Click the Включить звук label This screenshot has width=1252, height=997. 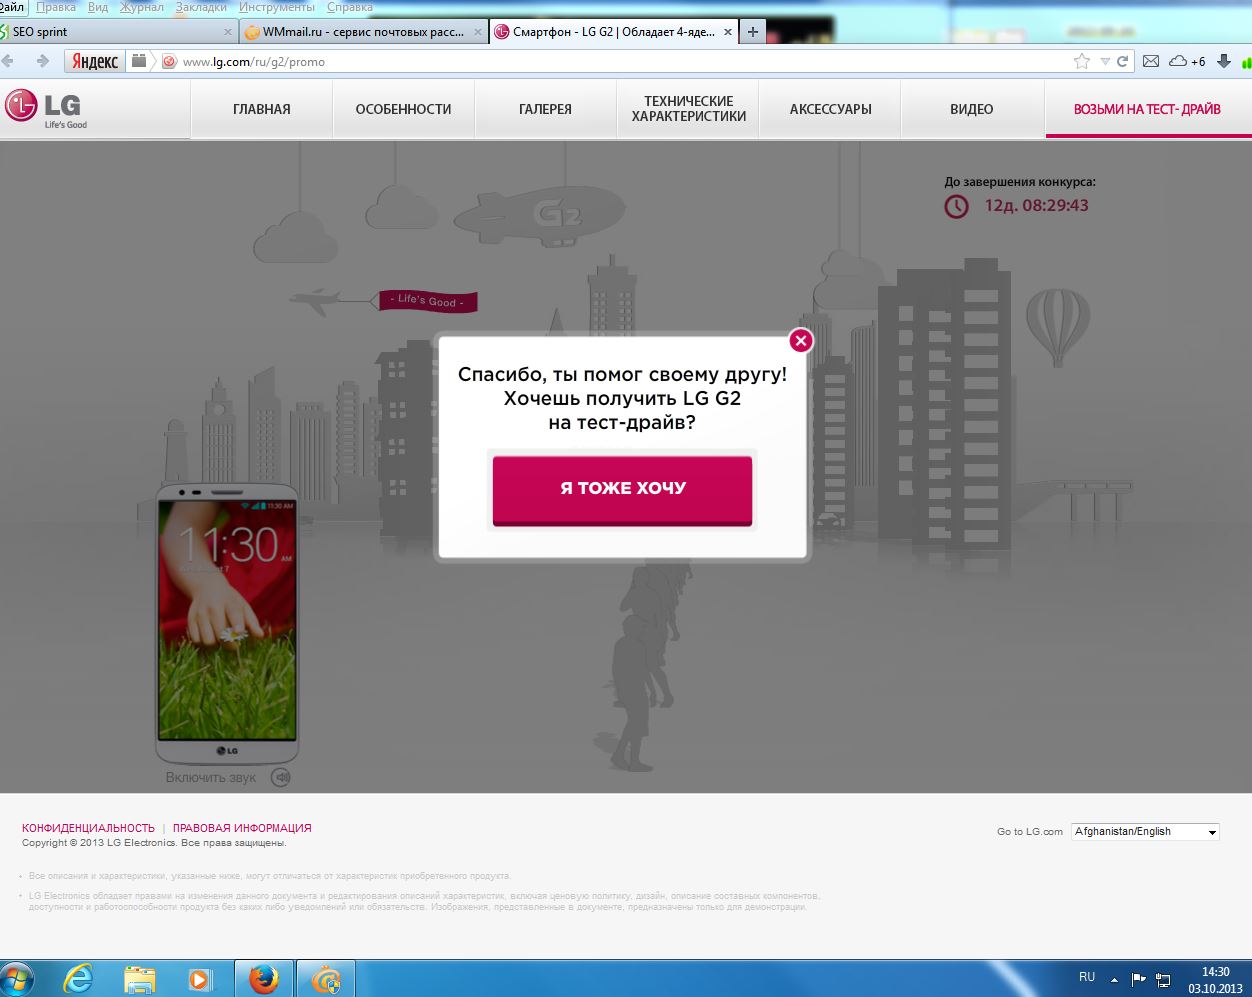click(x=211, y=777)
